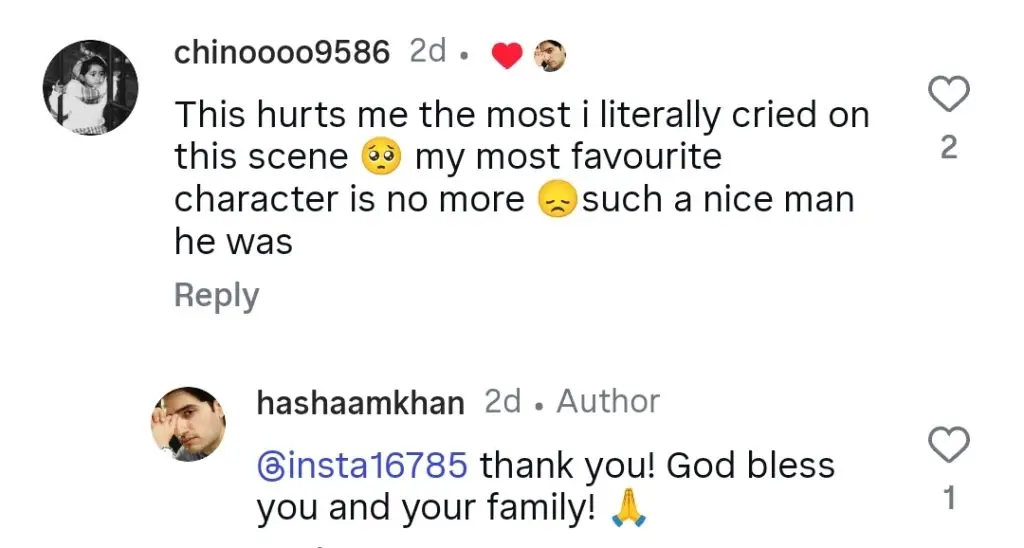
Task: View the 1 like on hashaamkhan's reply
Action: (949, 498)
